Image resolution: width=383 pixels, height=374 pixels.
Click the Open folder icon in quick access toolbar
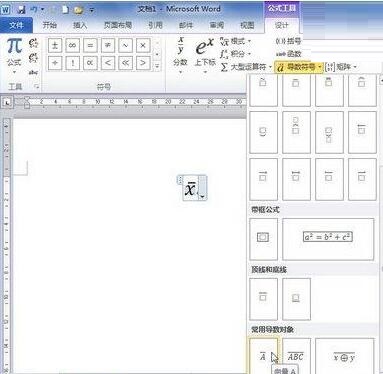click(x=79, y=10)
